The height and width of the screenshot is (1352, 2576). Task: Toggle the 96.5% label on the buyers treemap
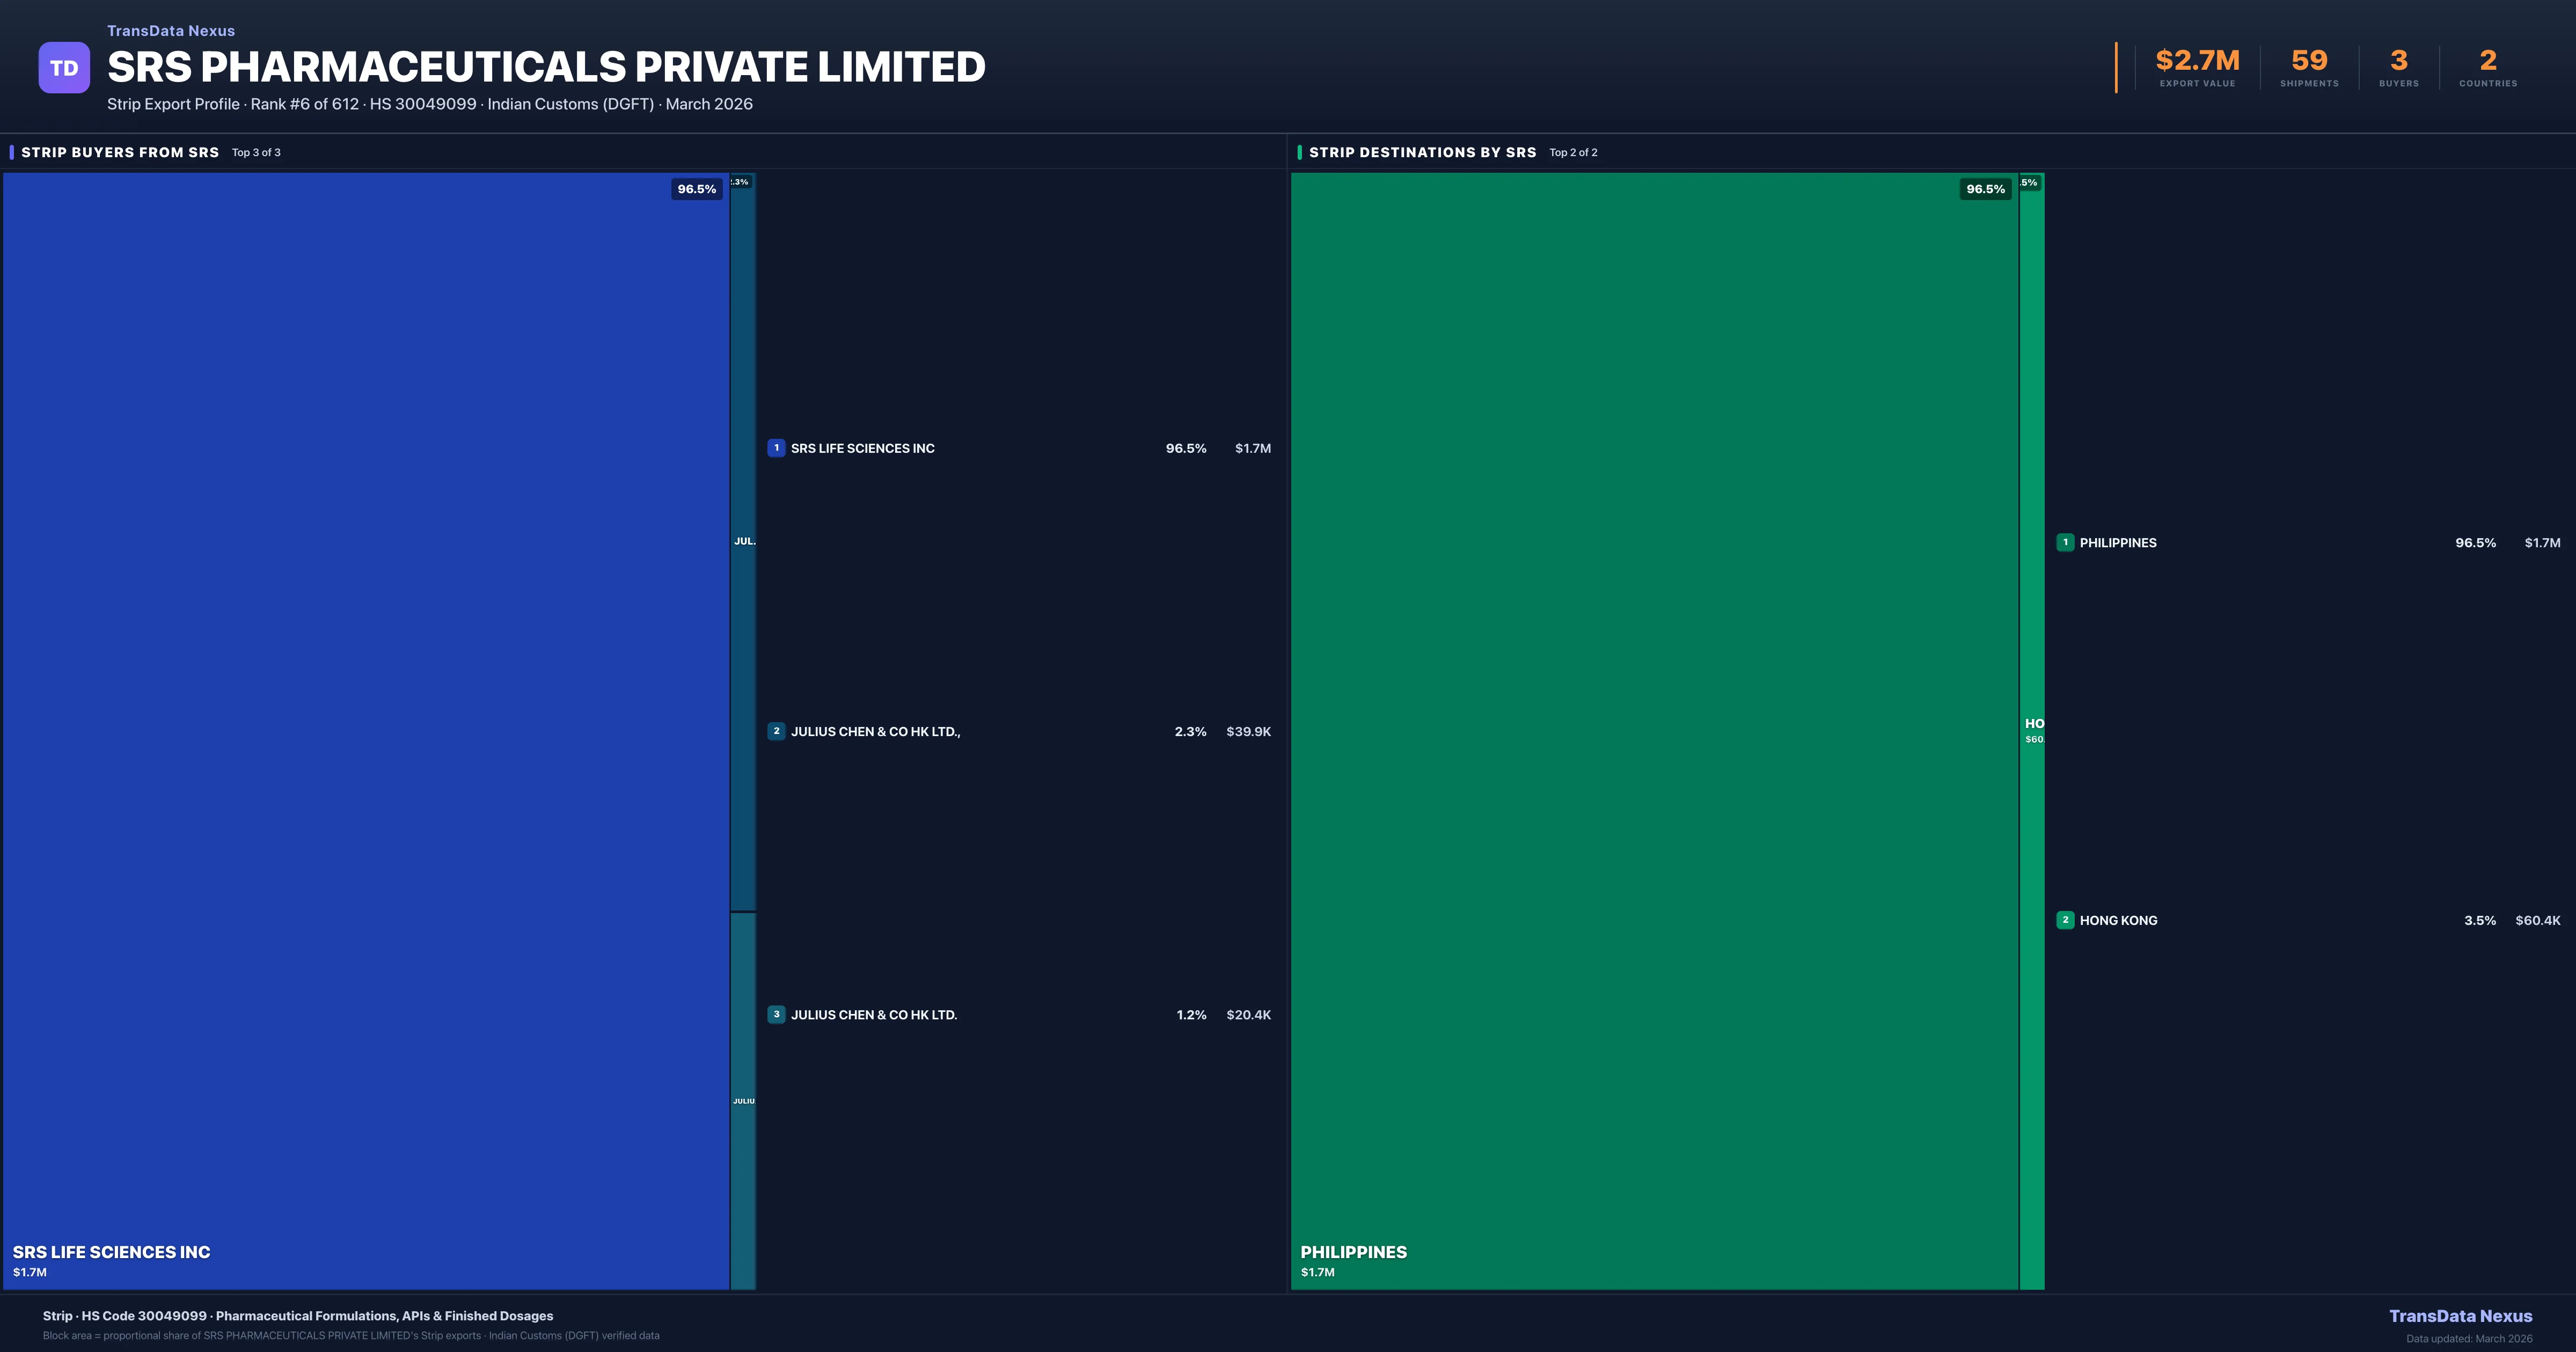click(697, 188)
